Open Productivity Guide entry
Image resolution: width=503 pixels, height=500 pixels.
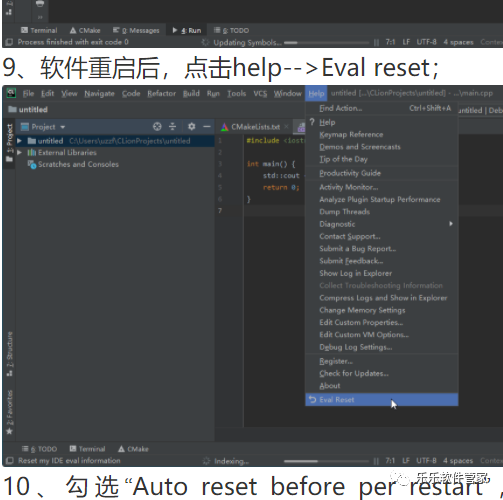click(x=382, y=173)
